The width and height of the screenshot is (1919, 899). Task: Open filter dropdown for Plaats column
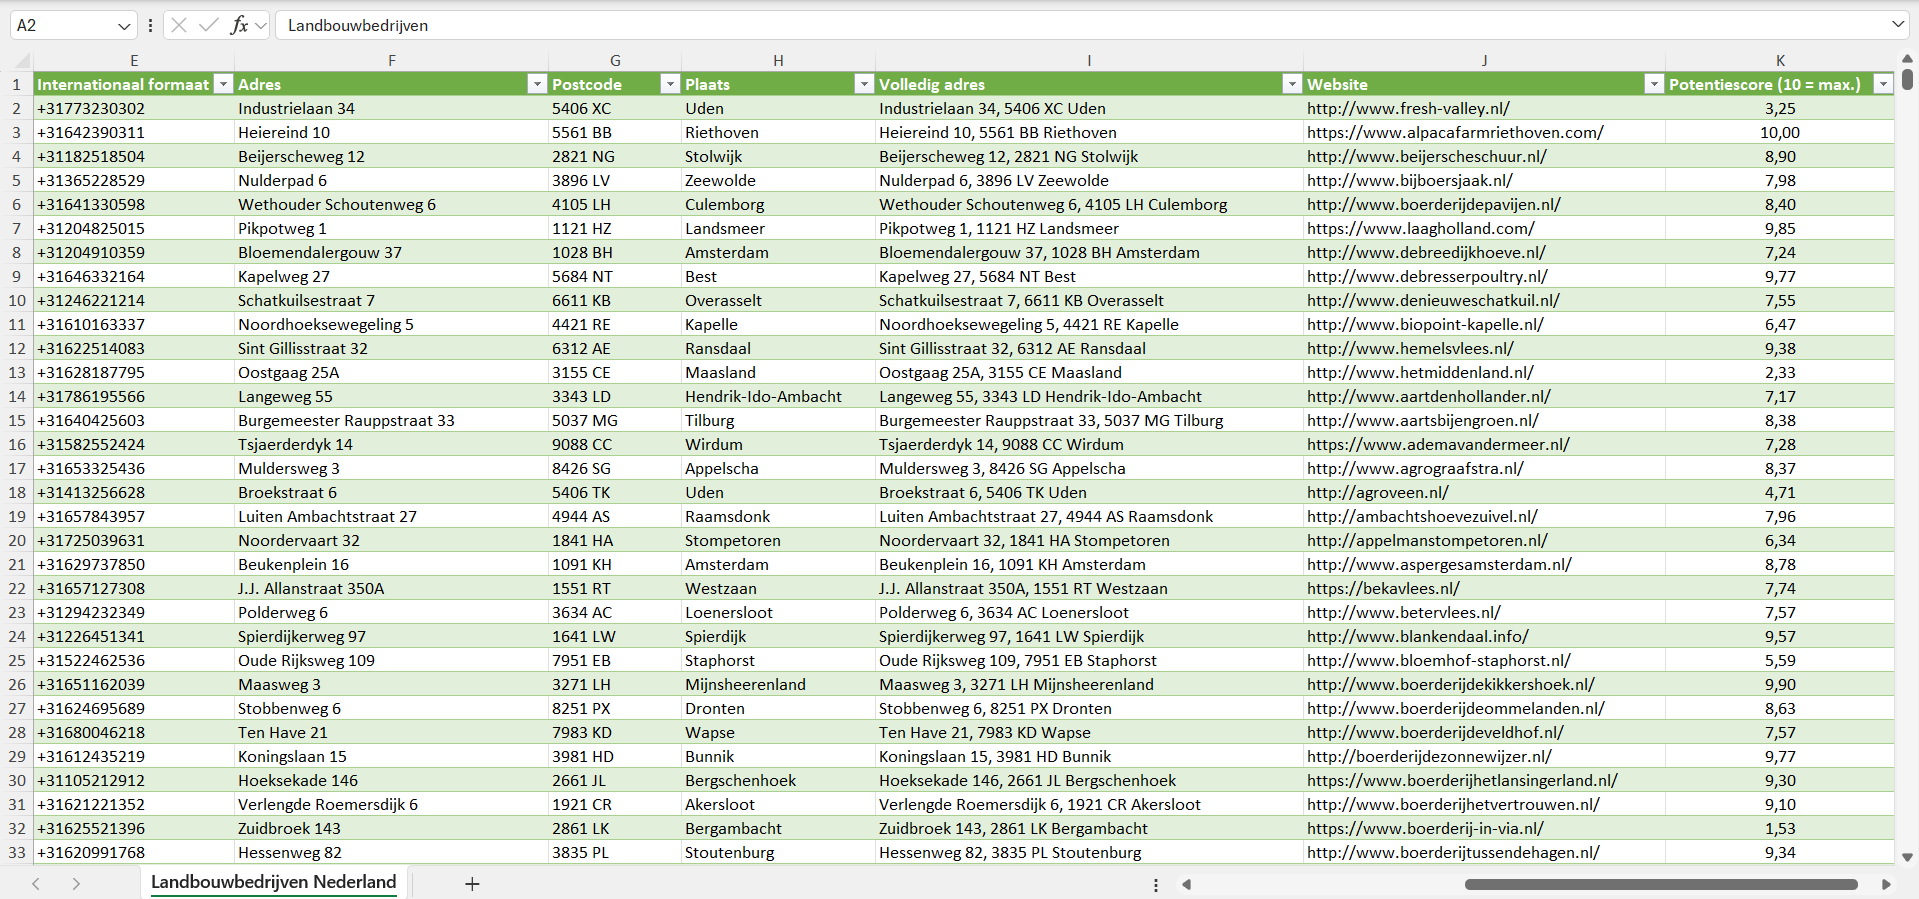864,84
